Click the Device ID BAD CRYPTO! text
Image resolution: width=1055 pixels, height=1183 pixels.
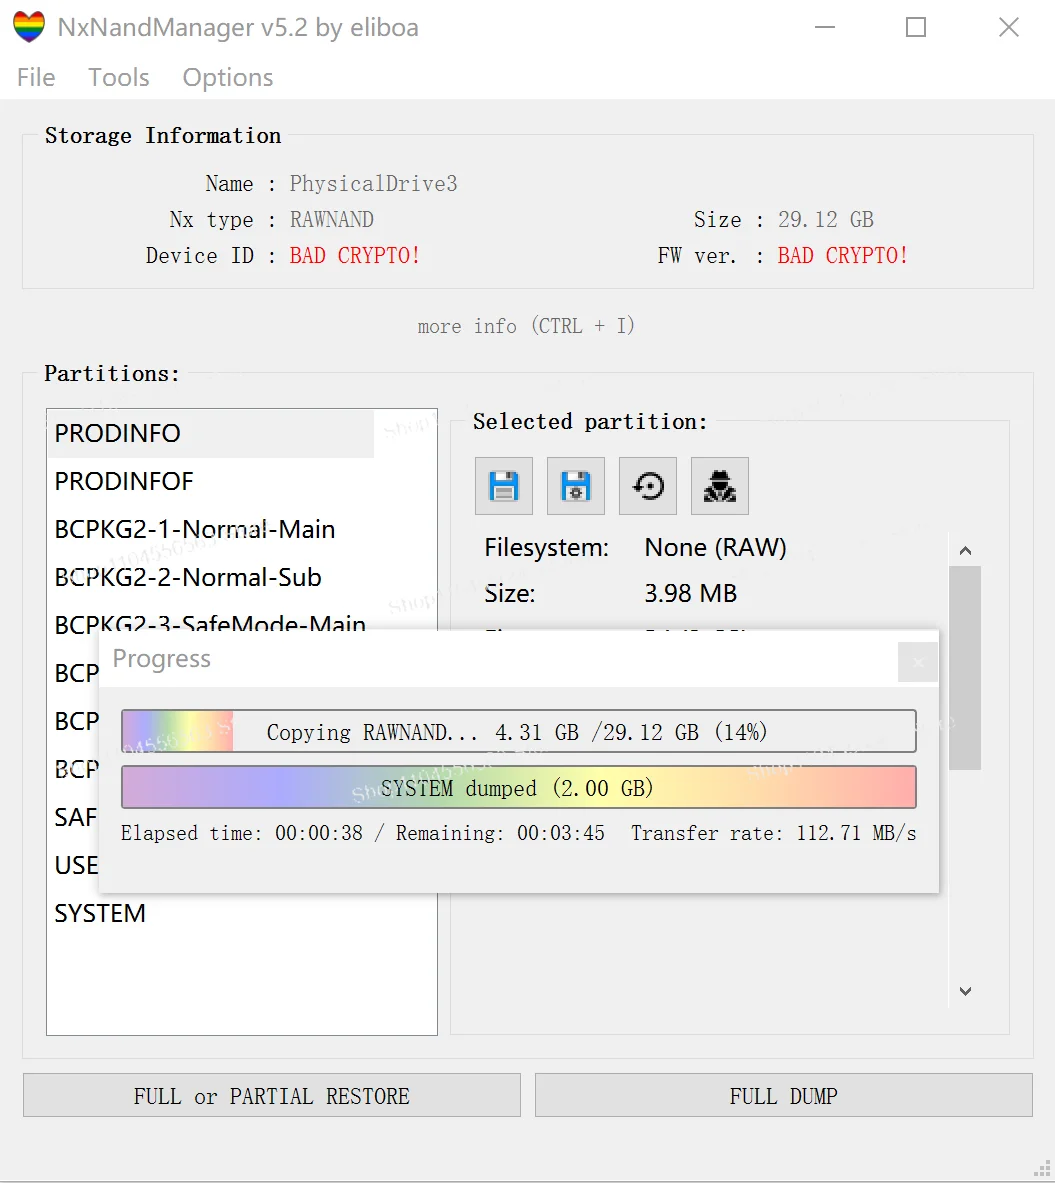[355, 256]
